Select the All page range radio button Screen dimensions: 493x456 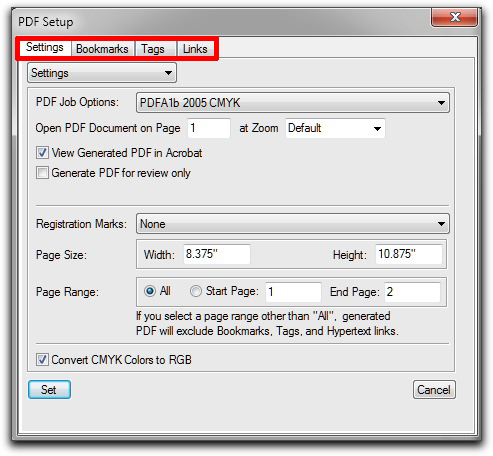[x=150, y=291]
